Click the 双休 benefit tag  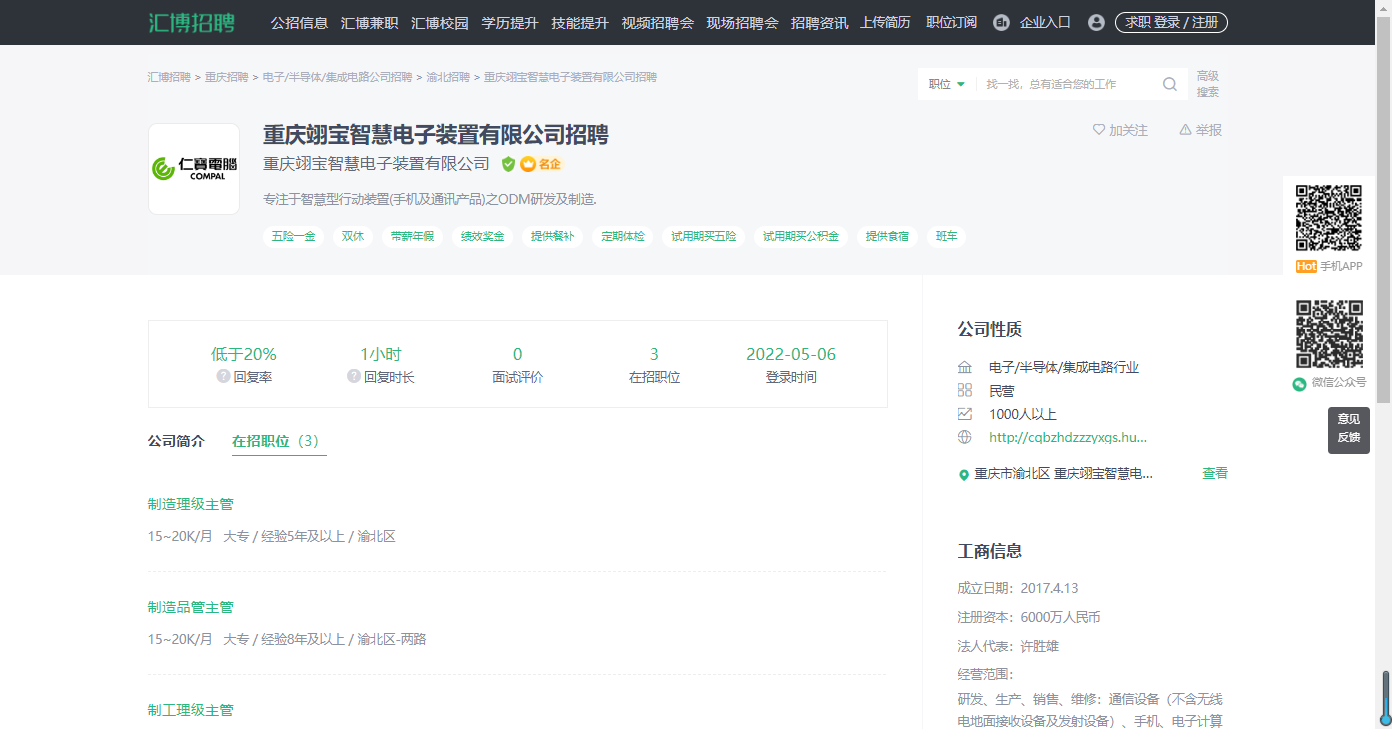pos(353,237)
